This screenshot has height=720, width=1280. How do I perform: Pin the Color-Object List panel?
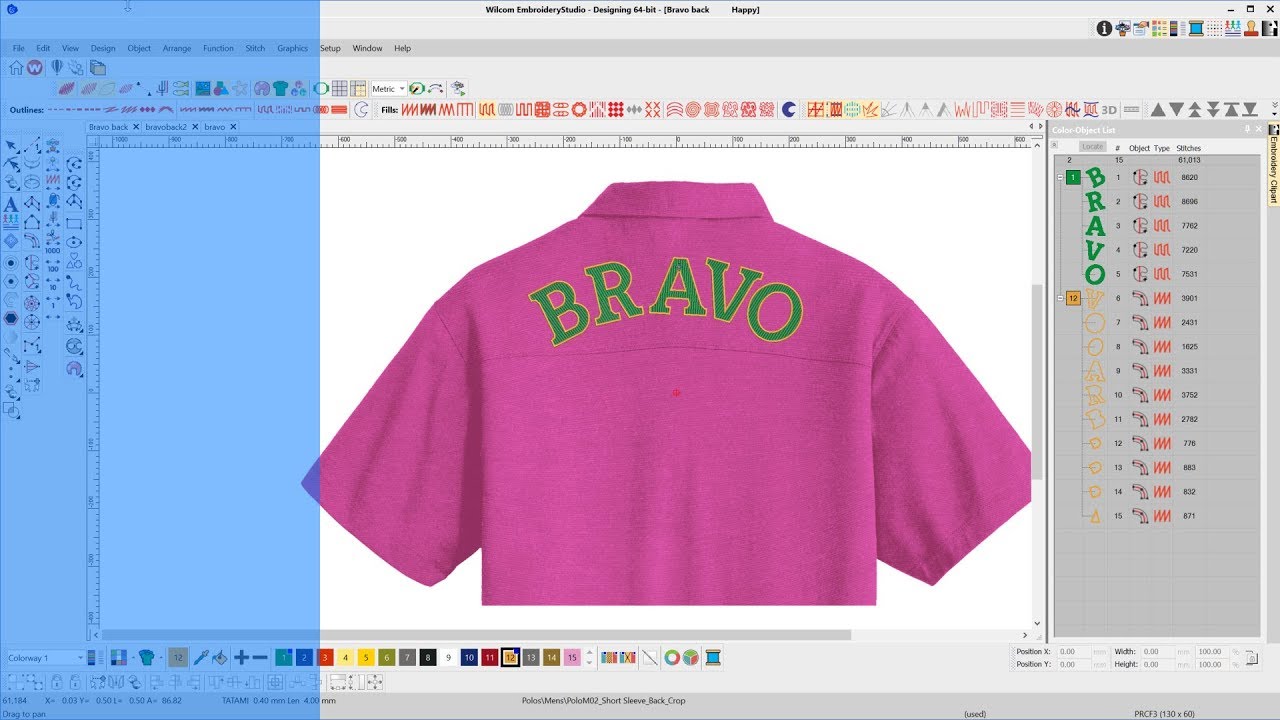click(x=1248, y=130)
